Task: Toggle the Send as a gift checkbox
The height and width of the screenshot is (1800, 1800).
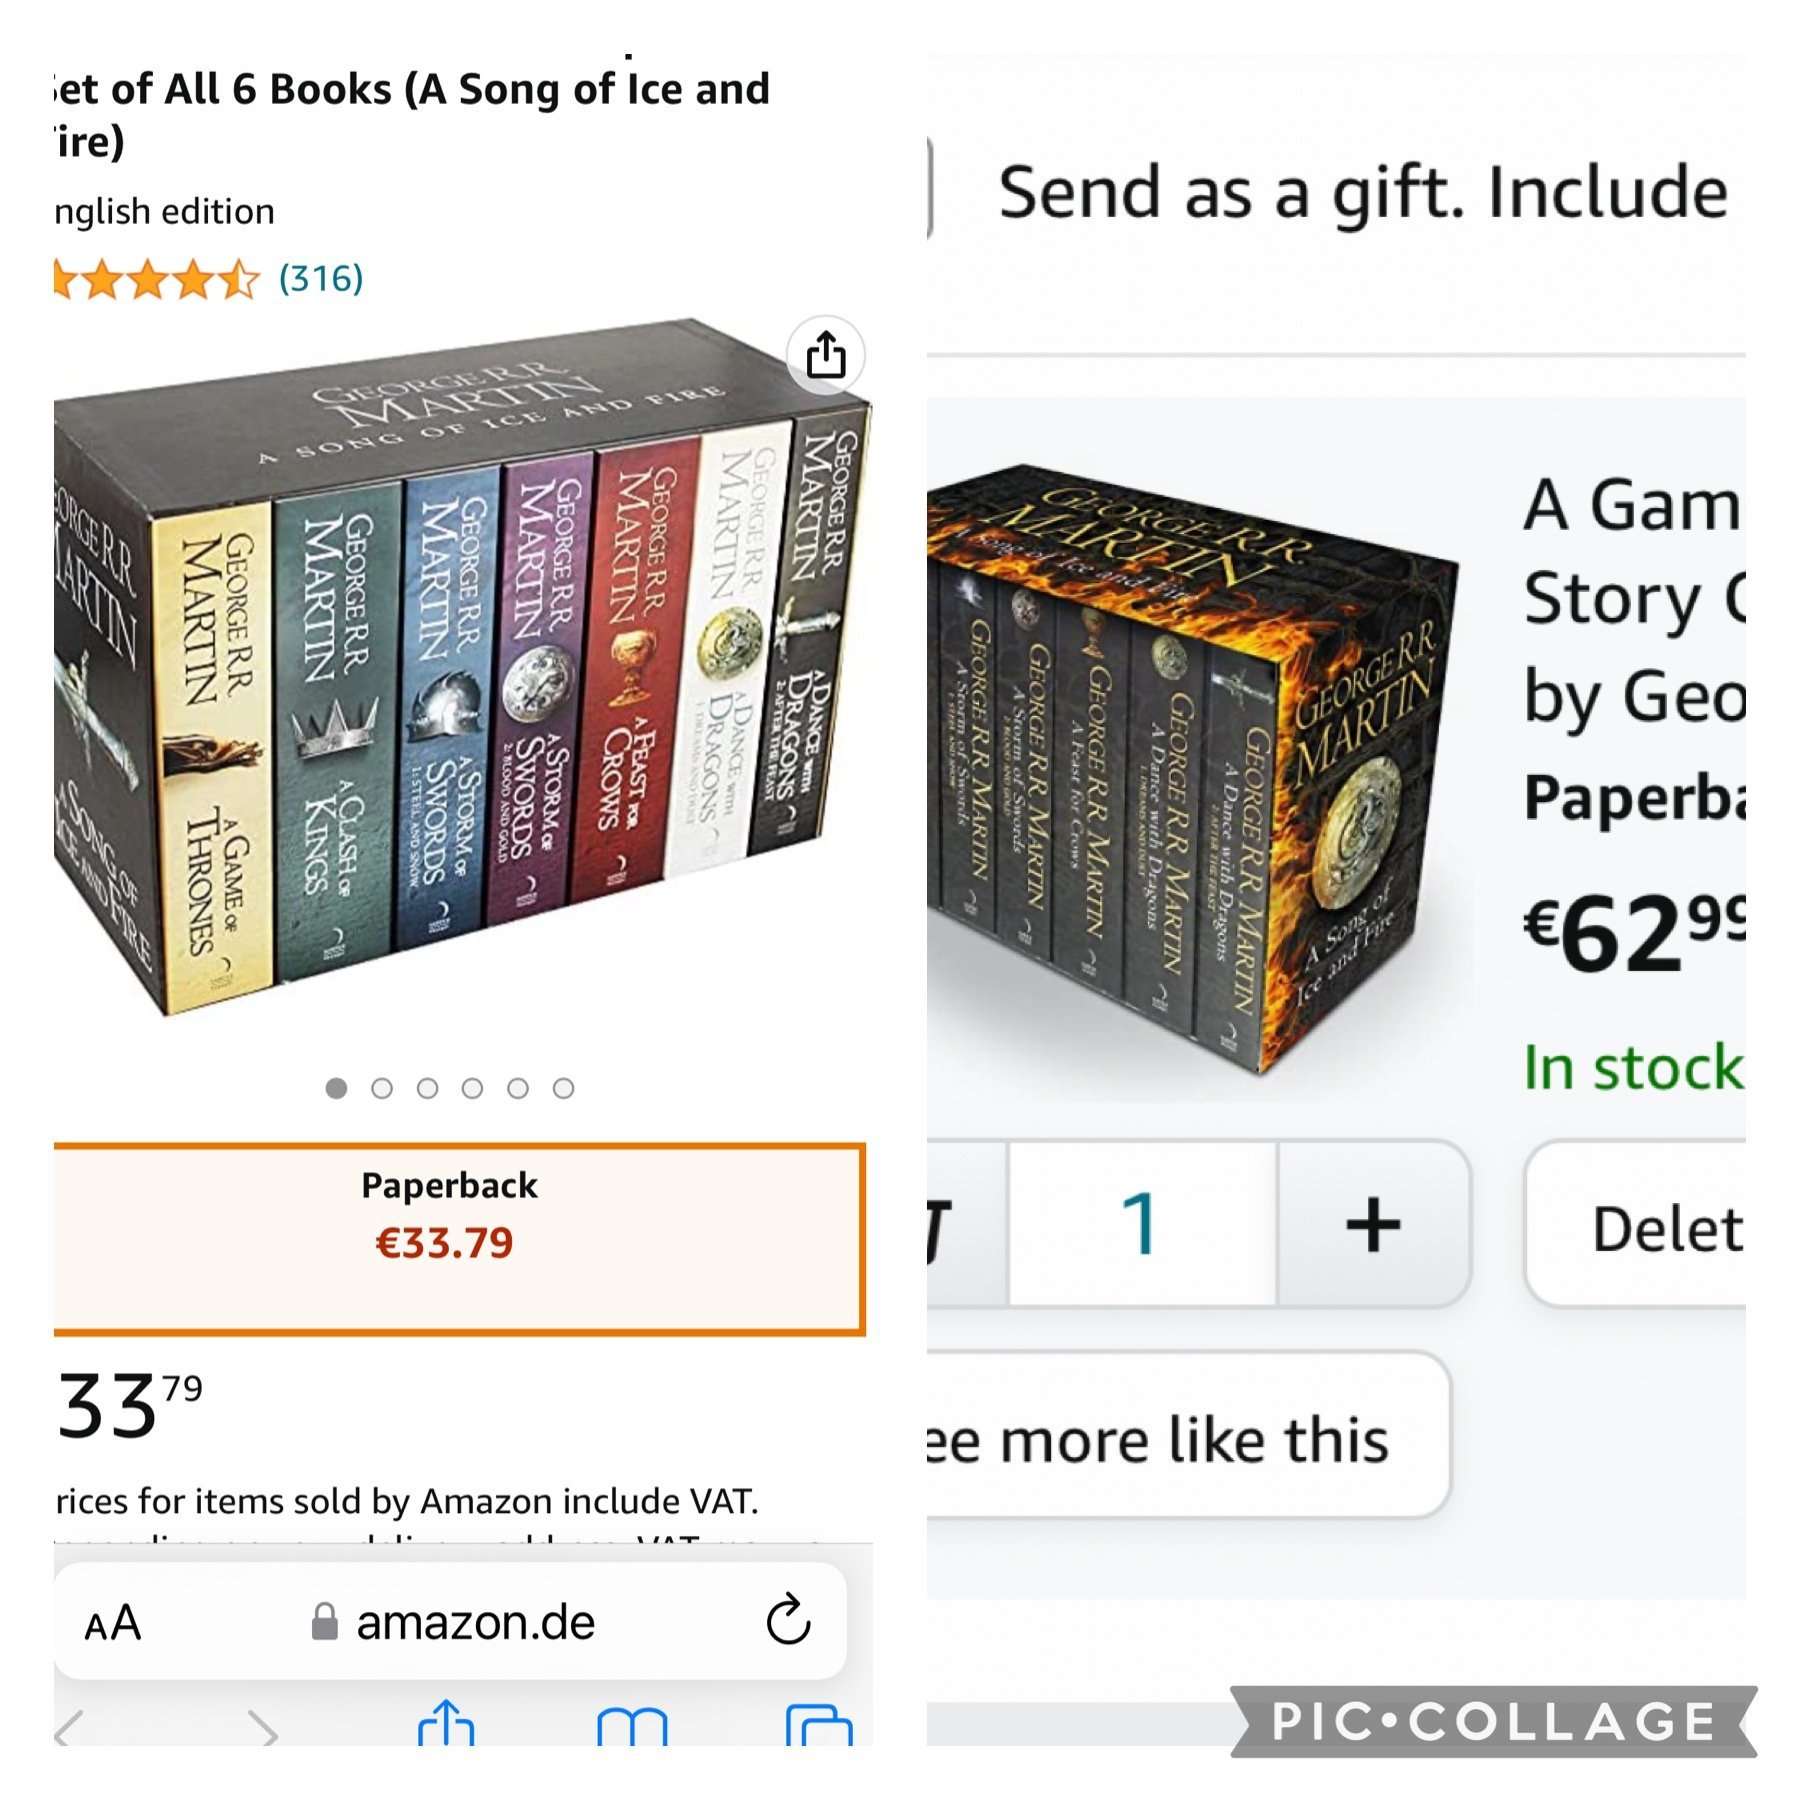Action: pyautogui.click(x=930, y=190)
